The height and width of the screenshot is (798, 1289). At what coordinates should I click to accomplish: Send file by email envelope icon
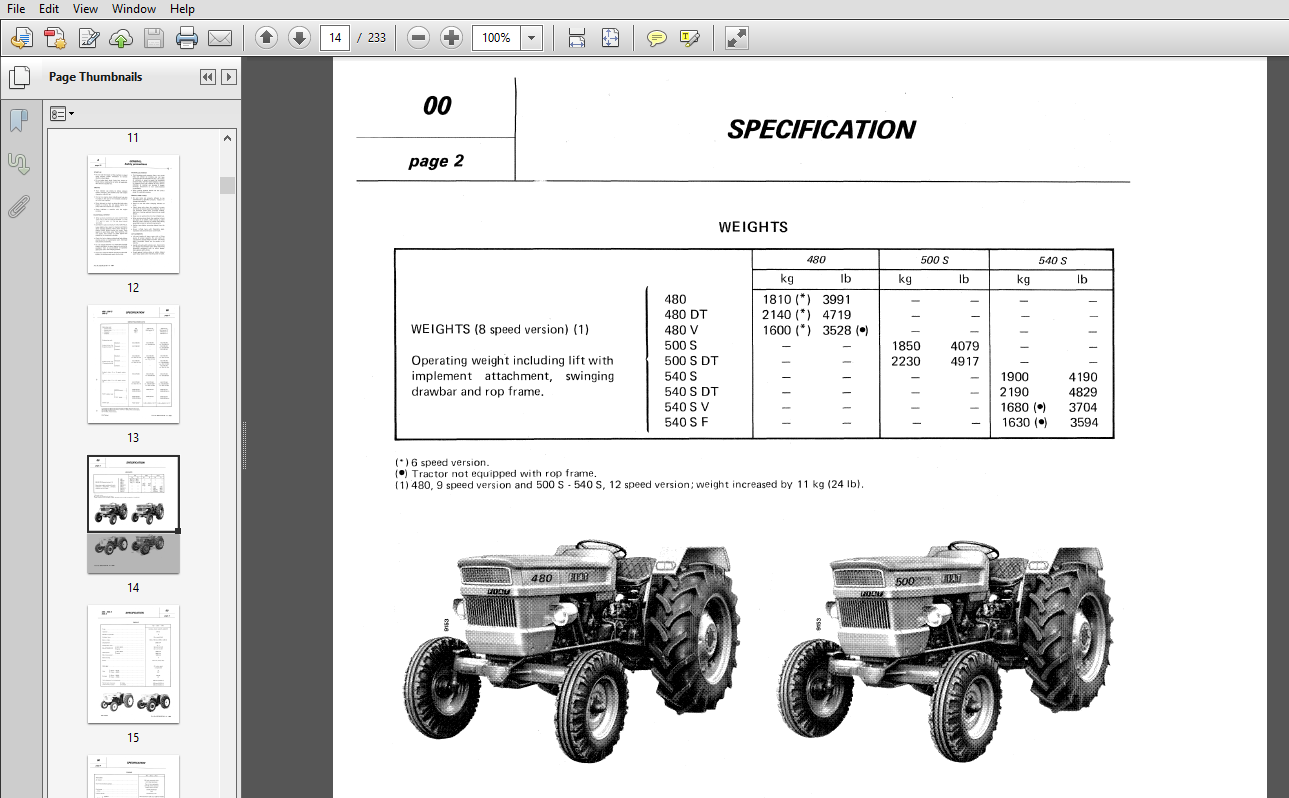(220, 39)
